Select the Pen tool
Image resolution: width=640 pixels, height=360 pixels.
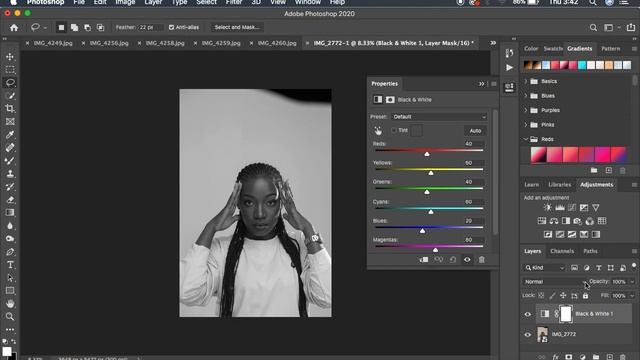pos(10,252)
